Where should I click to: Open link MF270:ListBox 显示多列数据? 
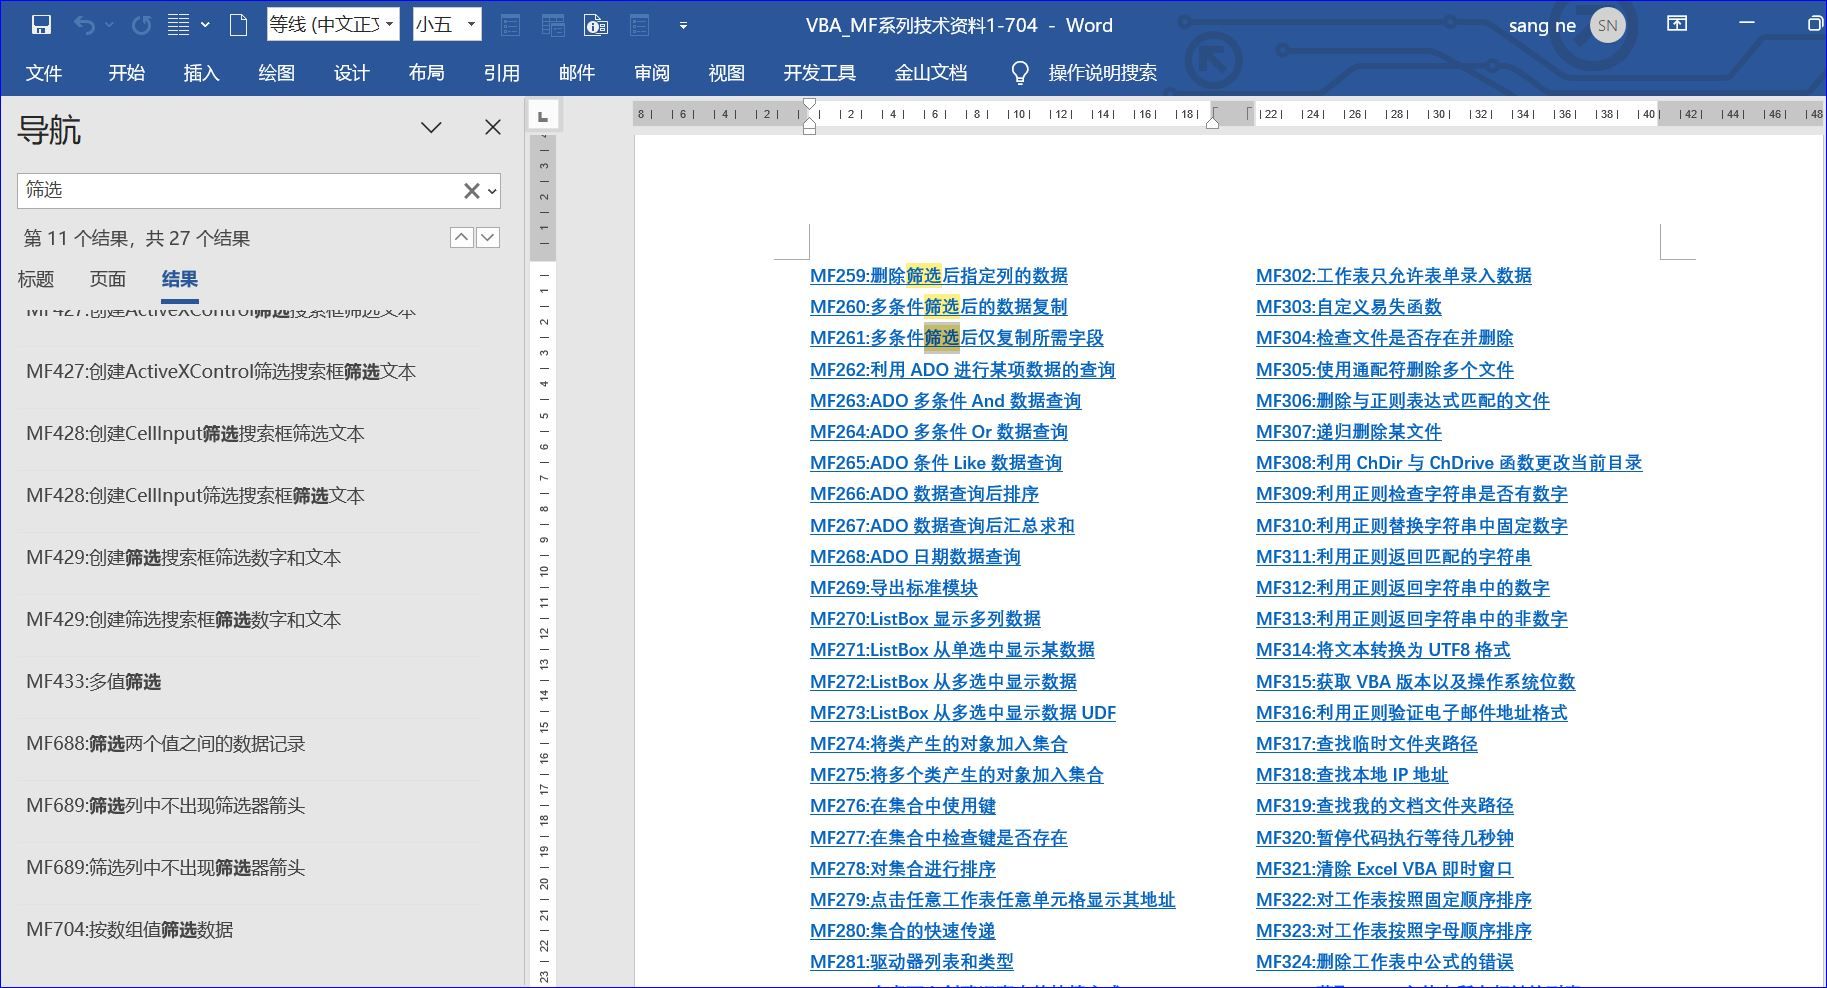pos(925,619)
